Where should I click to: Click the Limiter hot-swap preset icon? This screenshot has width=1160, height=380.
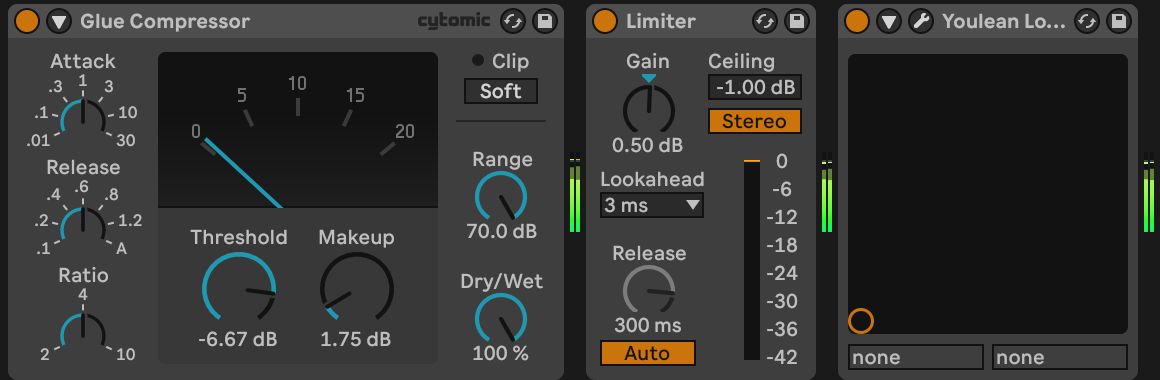pos(764,21)
